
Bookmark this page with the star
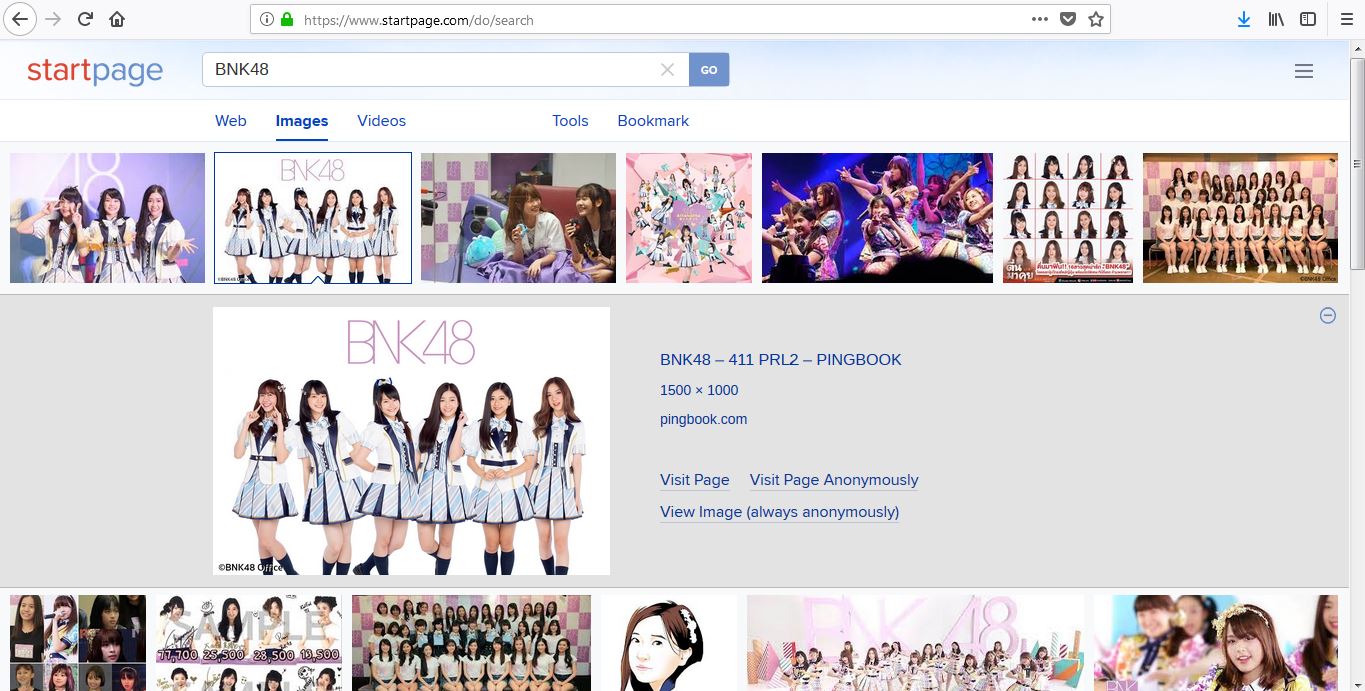pos(1096,18)
